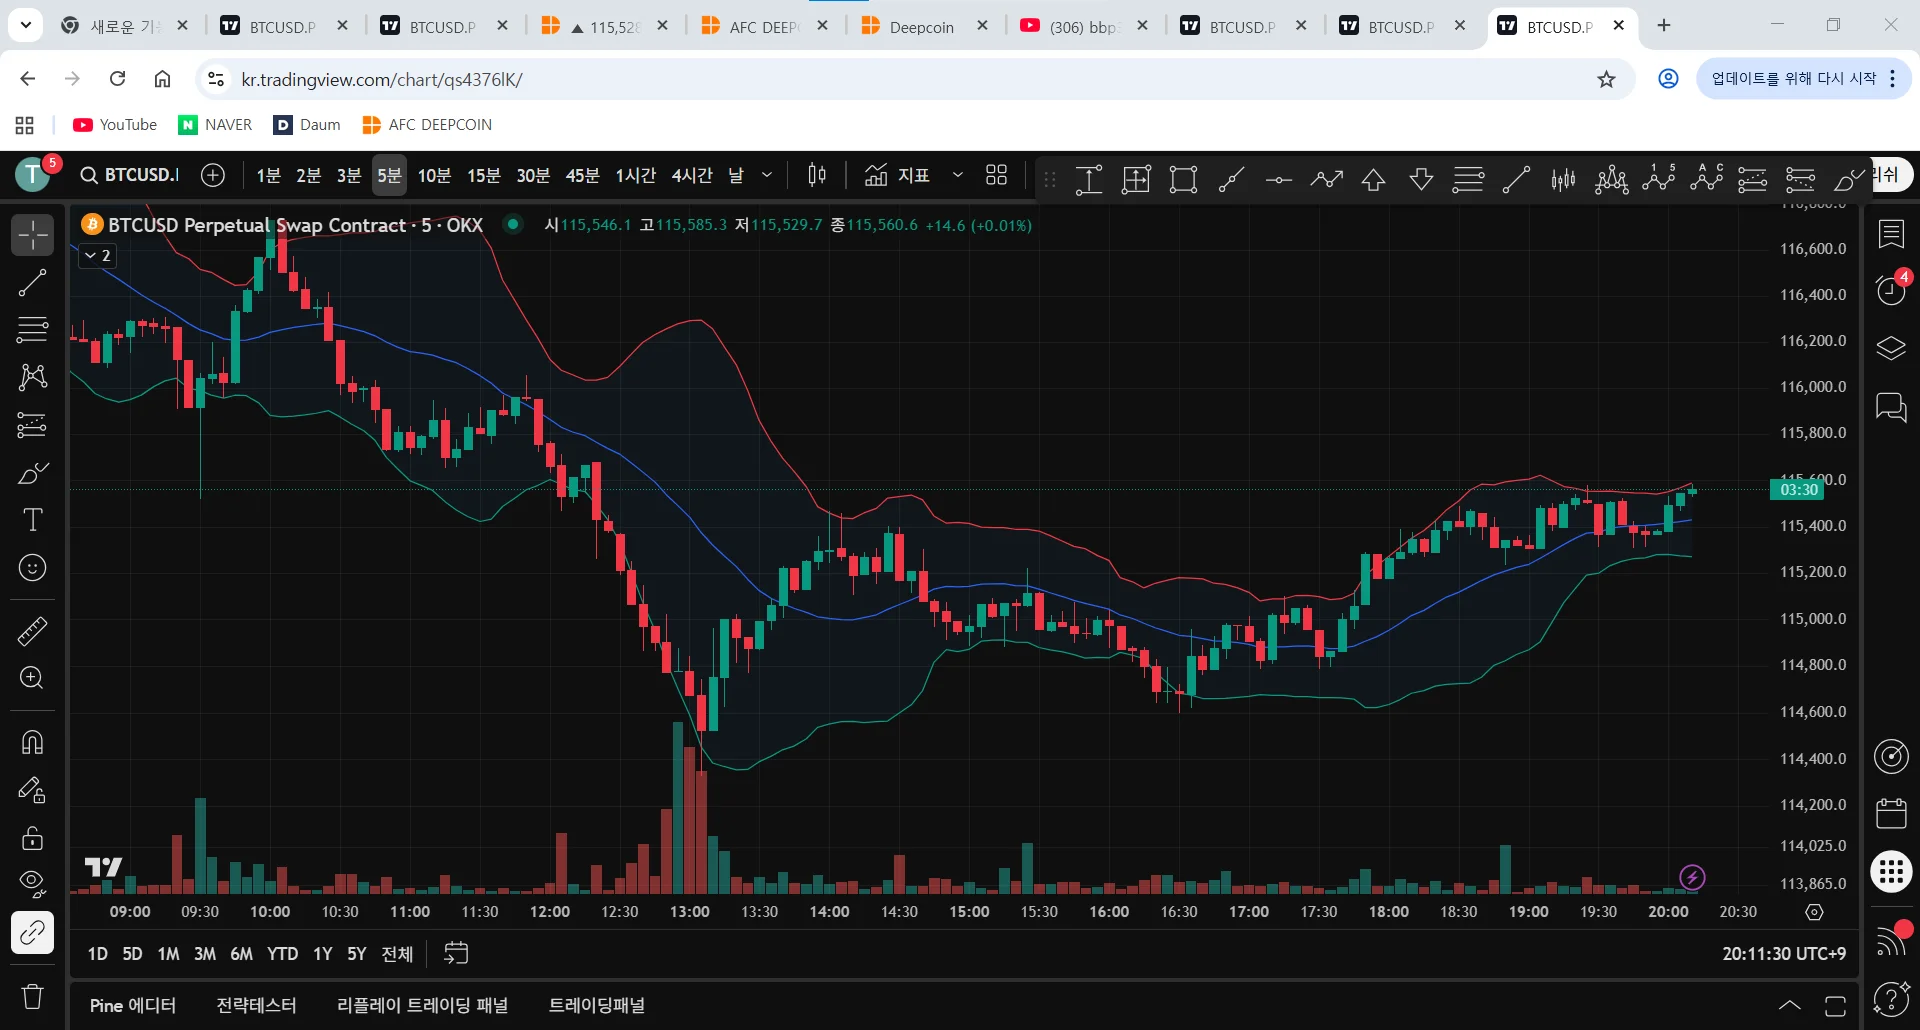1920x1030 pixels.
Task: Add a symbol with the plus circle
Action: pos(213,175)
